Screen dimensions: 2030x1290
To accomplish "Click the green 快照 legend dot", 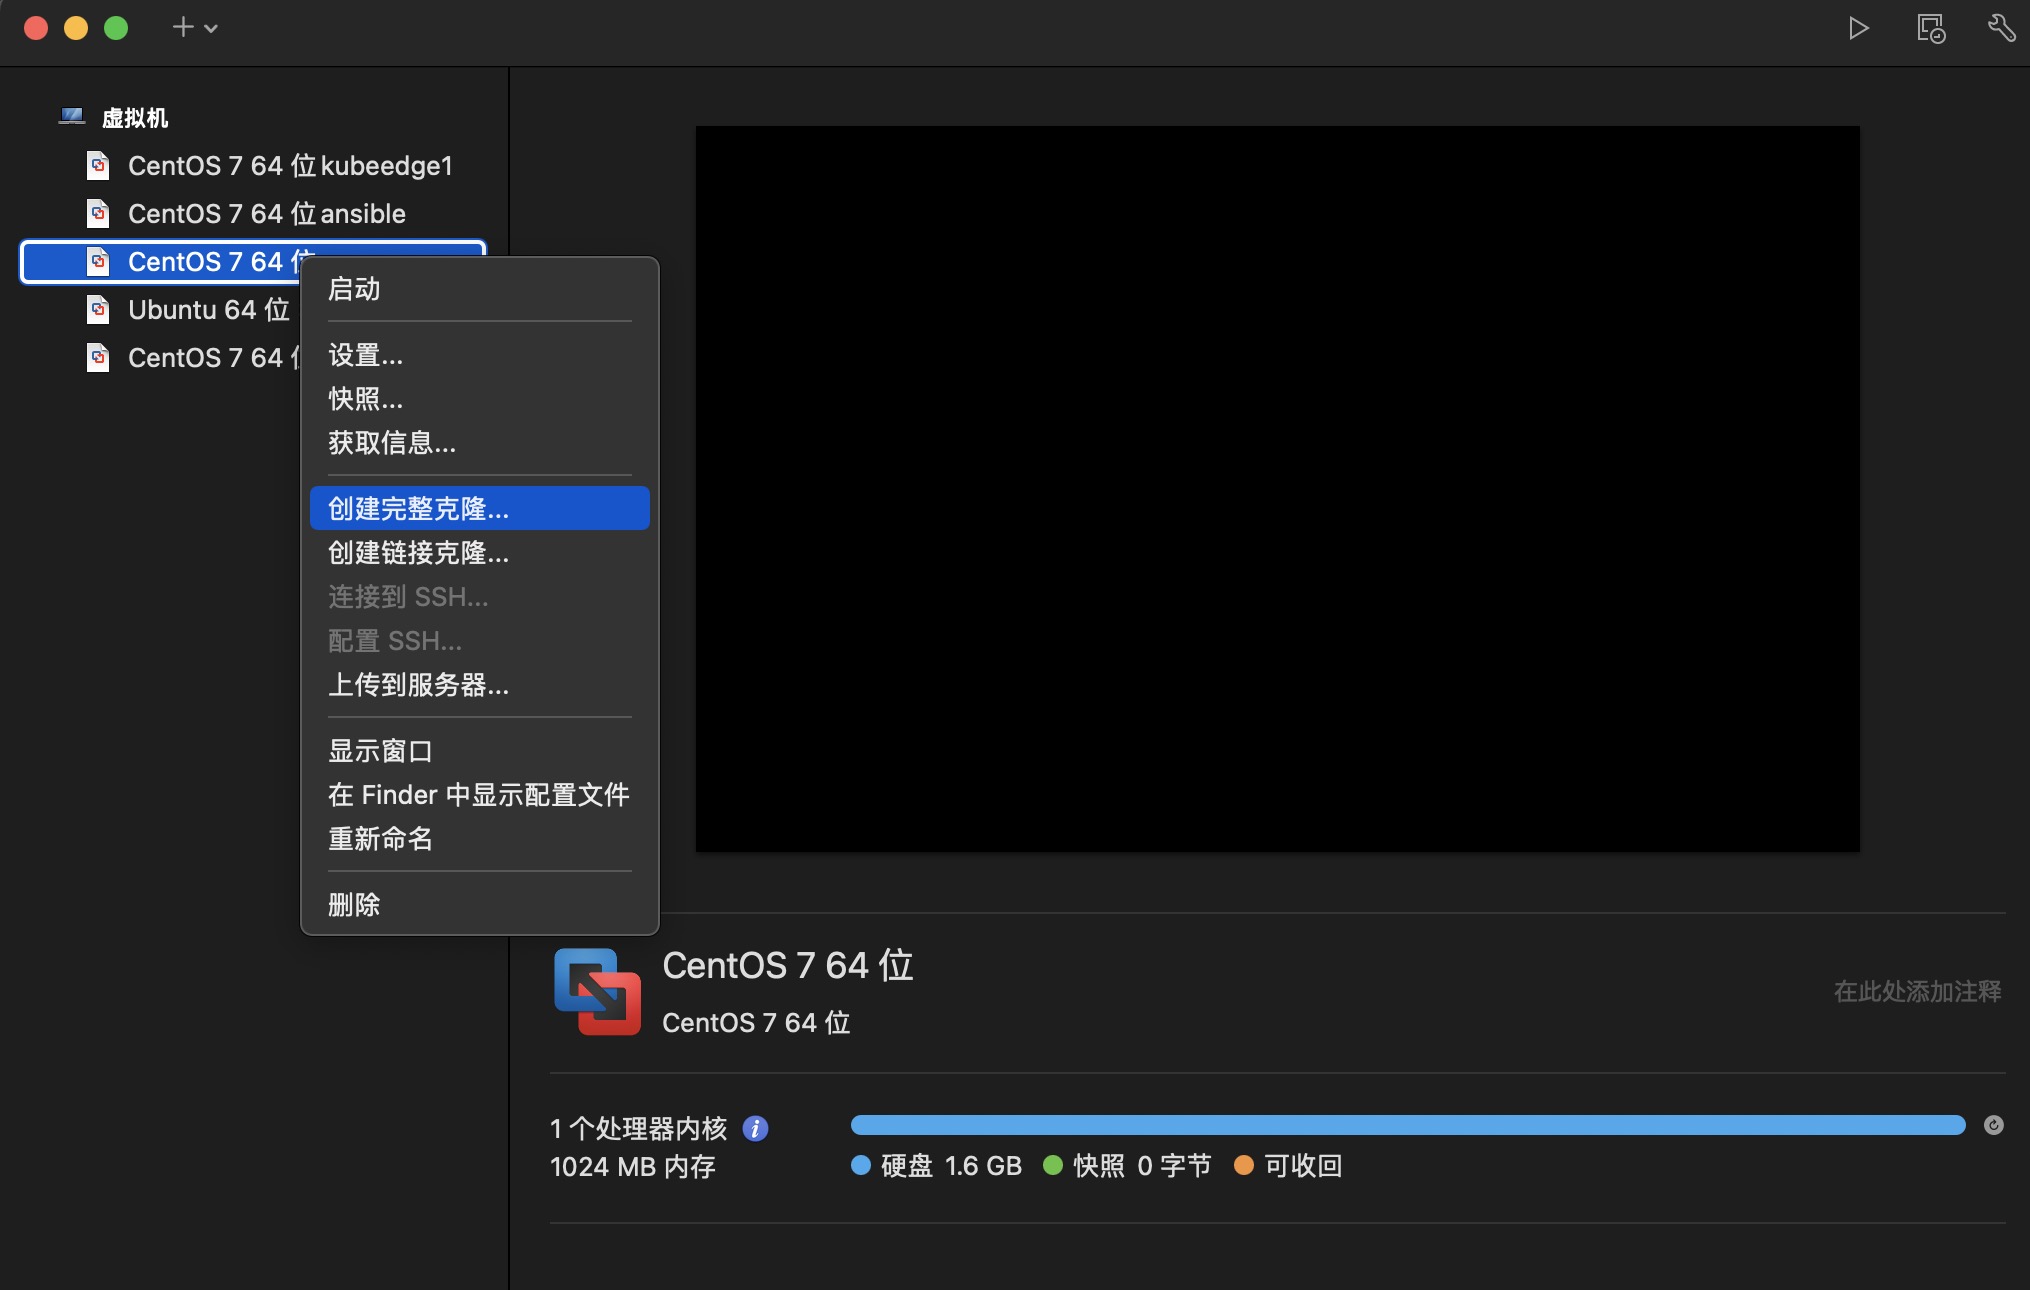I will (1053, 1165).
